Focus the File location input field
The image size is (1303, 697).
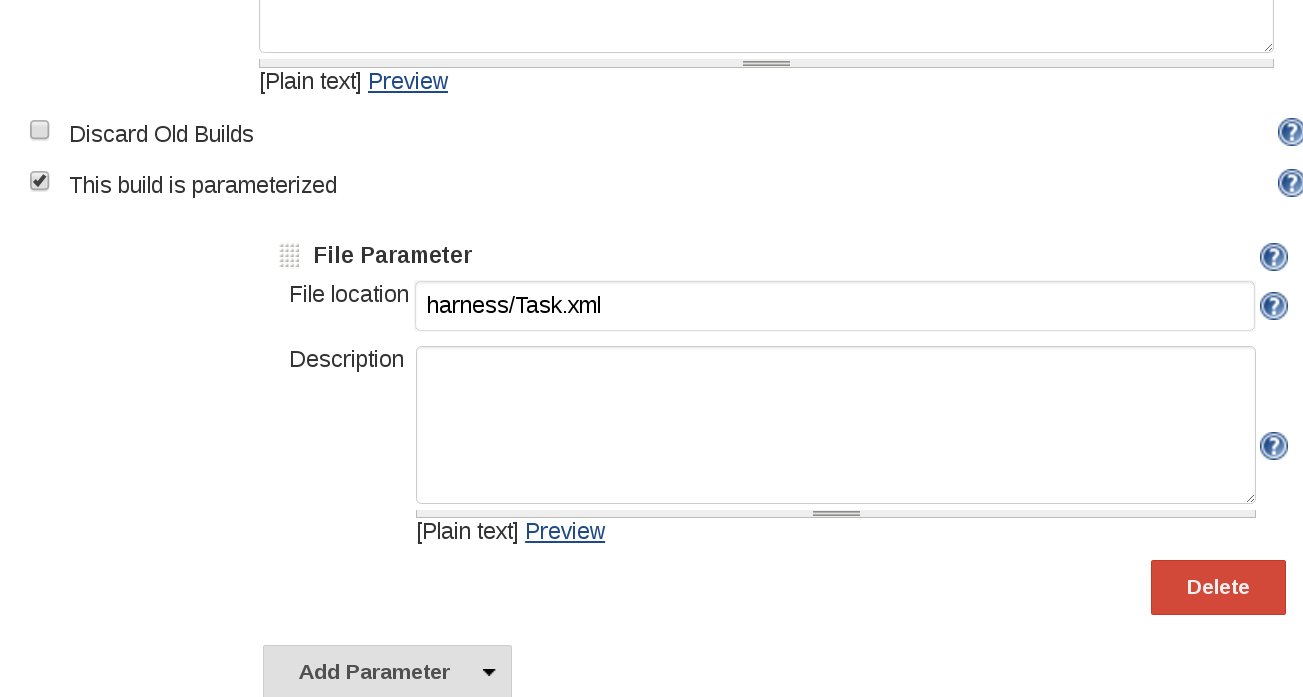(834, 306)
